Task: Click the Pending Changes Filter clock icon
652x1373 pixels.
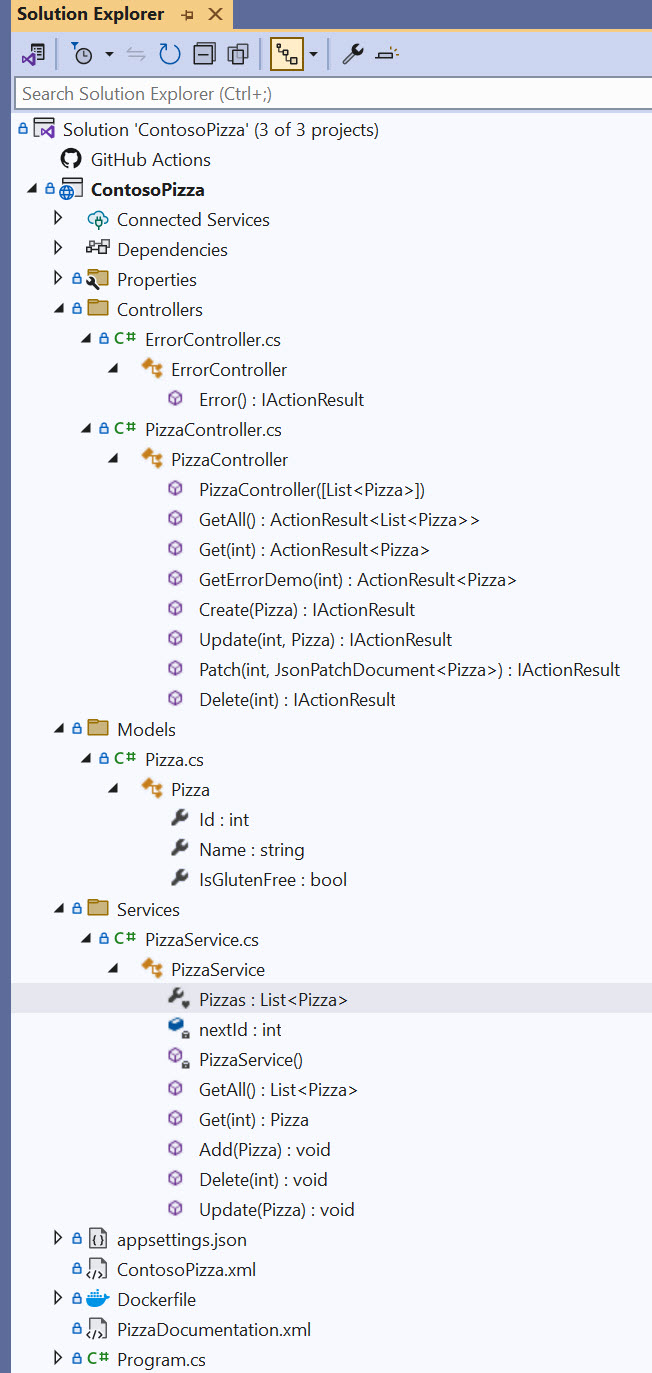Action: point(83,54)
